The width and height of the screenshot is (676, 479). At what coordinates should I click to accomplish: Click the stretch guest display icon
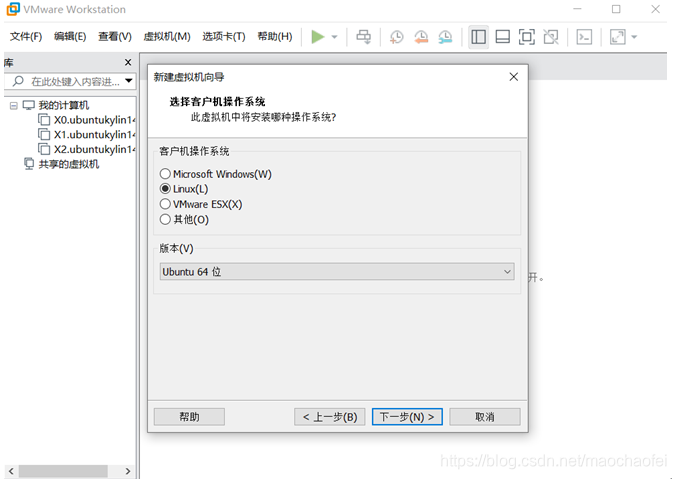pyautogui.click(x=618, y=37)
